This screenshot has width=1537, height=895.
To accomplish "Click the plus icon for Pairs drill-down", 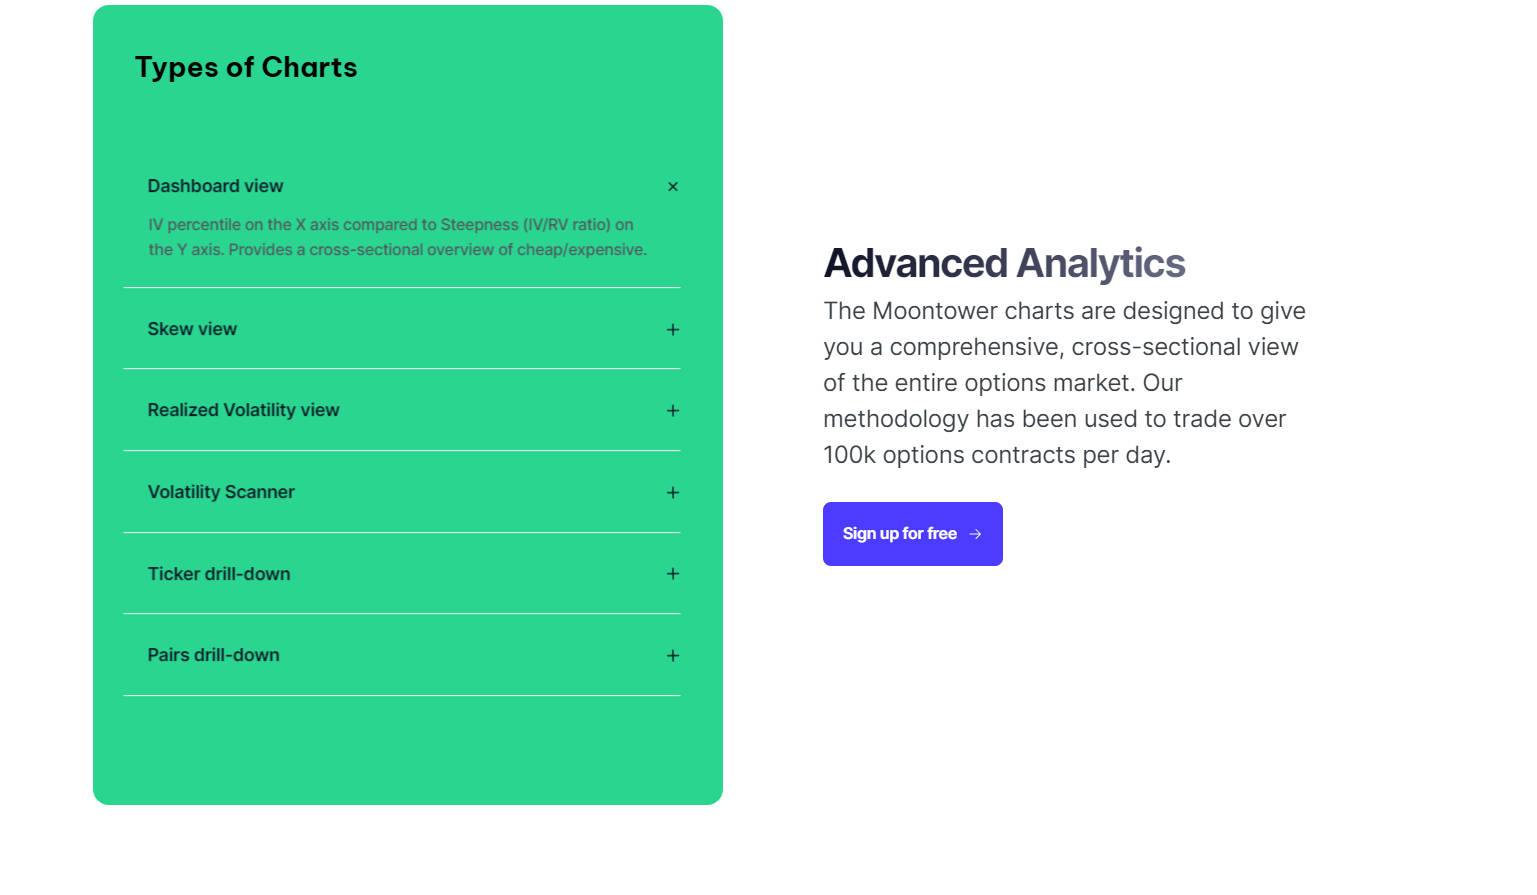I will click(x=673, y=656).
